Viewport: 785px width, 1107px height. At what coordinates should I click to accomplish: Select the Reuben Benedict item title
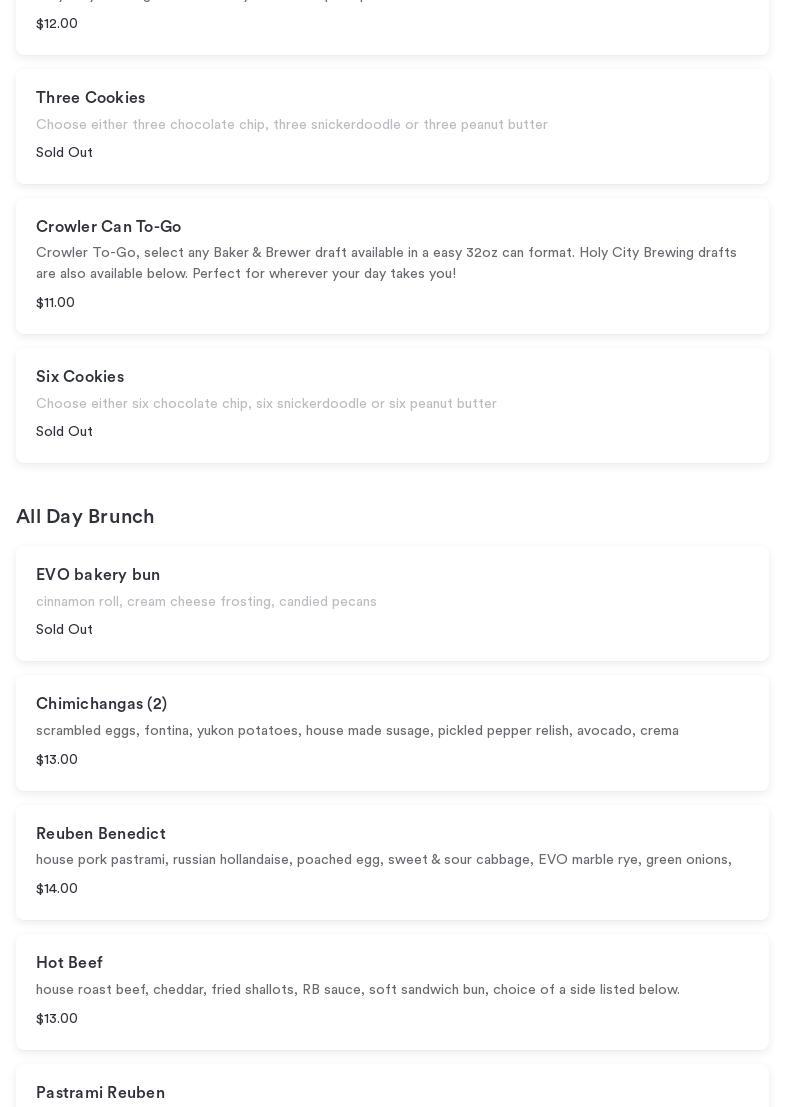101,834
